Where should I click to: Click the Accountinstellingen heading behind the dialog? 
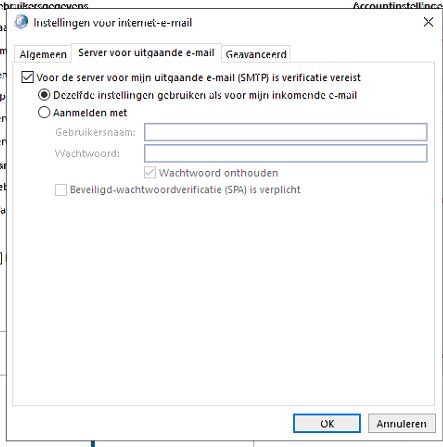398,5
